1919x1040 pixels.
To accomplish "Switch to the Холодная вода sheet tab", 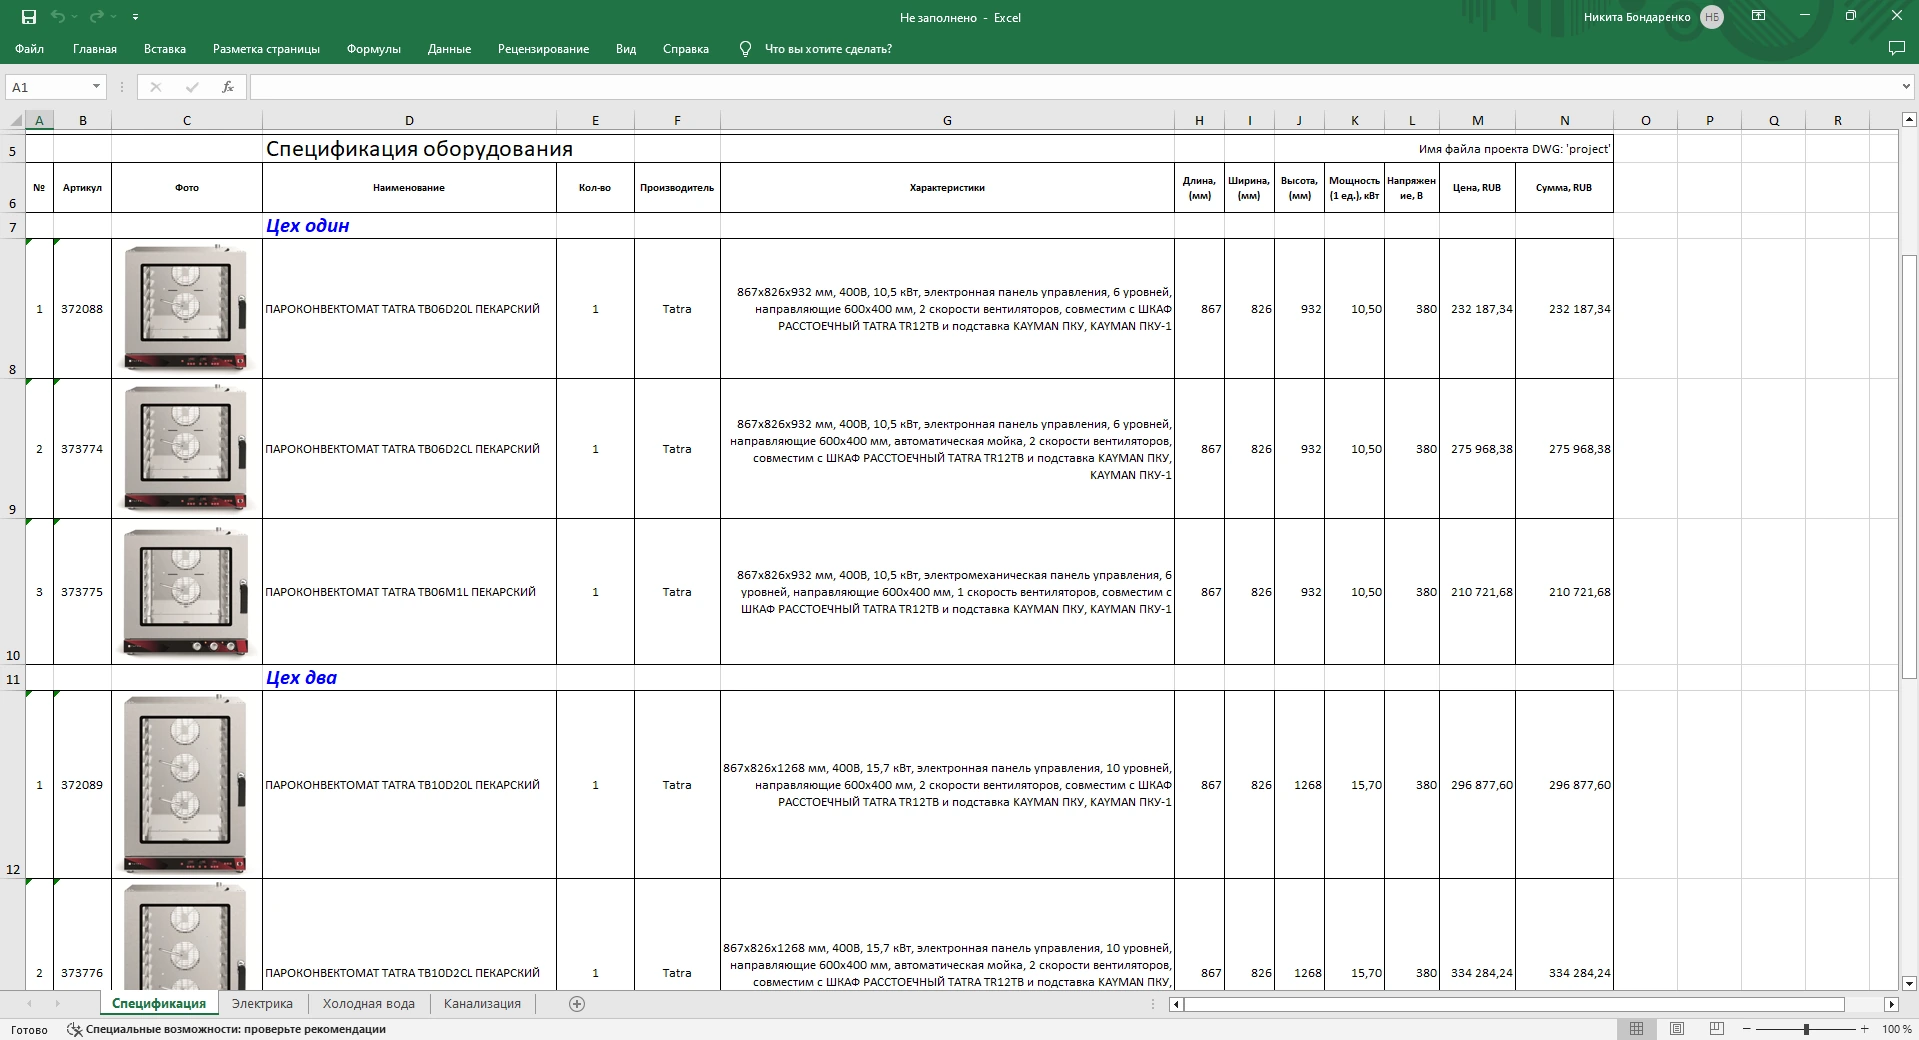I will click(369, 1004).
